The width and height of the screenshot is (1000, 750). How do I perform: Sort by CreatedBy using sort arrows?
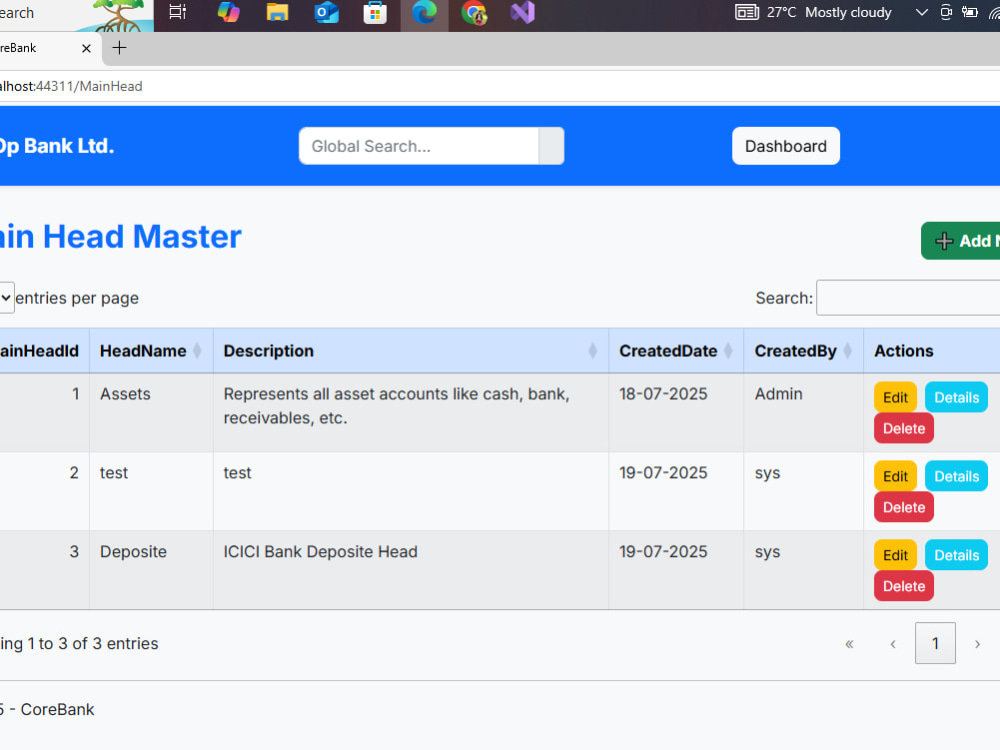tap(848, 351)
